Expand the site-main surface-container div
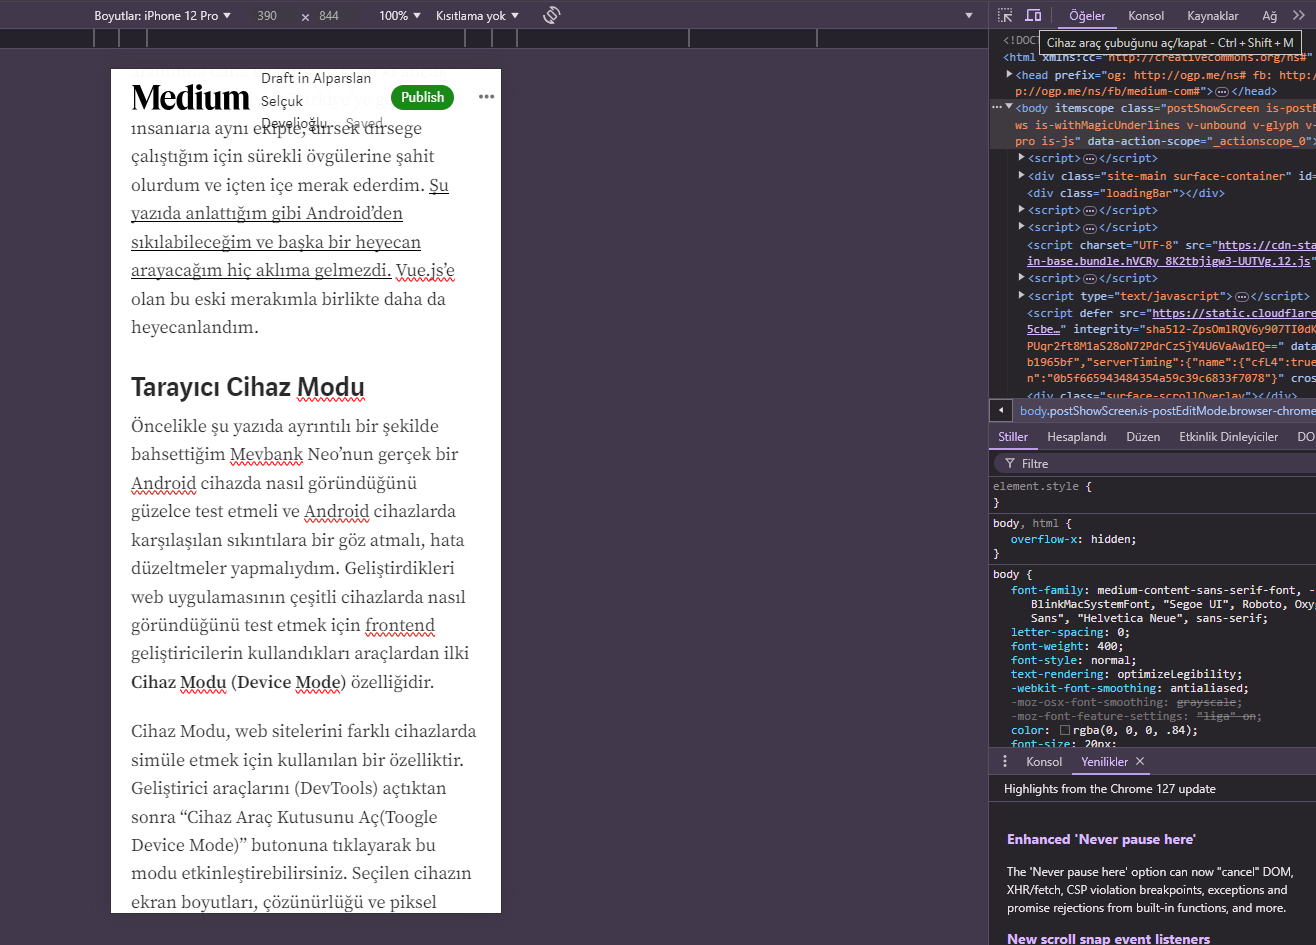 click(x=1021, y=176)
